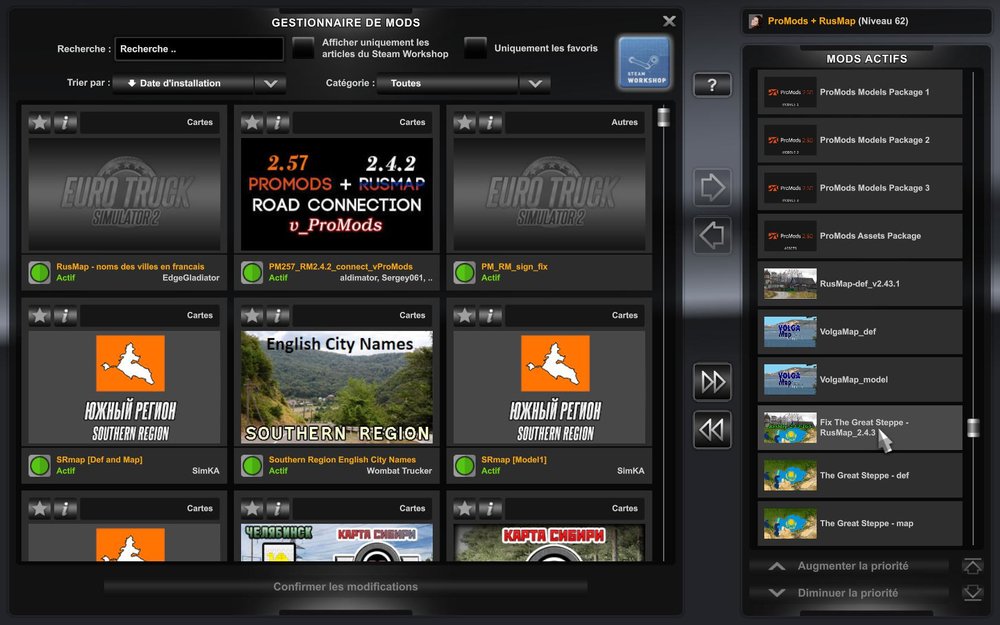Click the double left arrow button
Screen dimensions: 1000x625
pyautogui.click(x=712, y=430)
